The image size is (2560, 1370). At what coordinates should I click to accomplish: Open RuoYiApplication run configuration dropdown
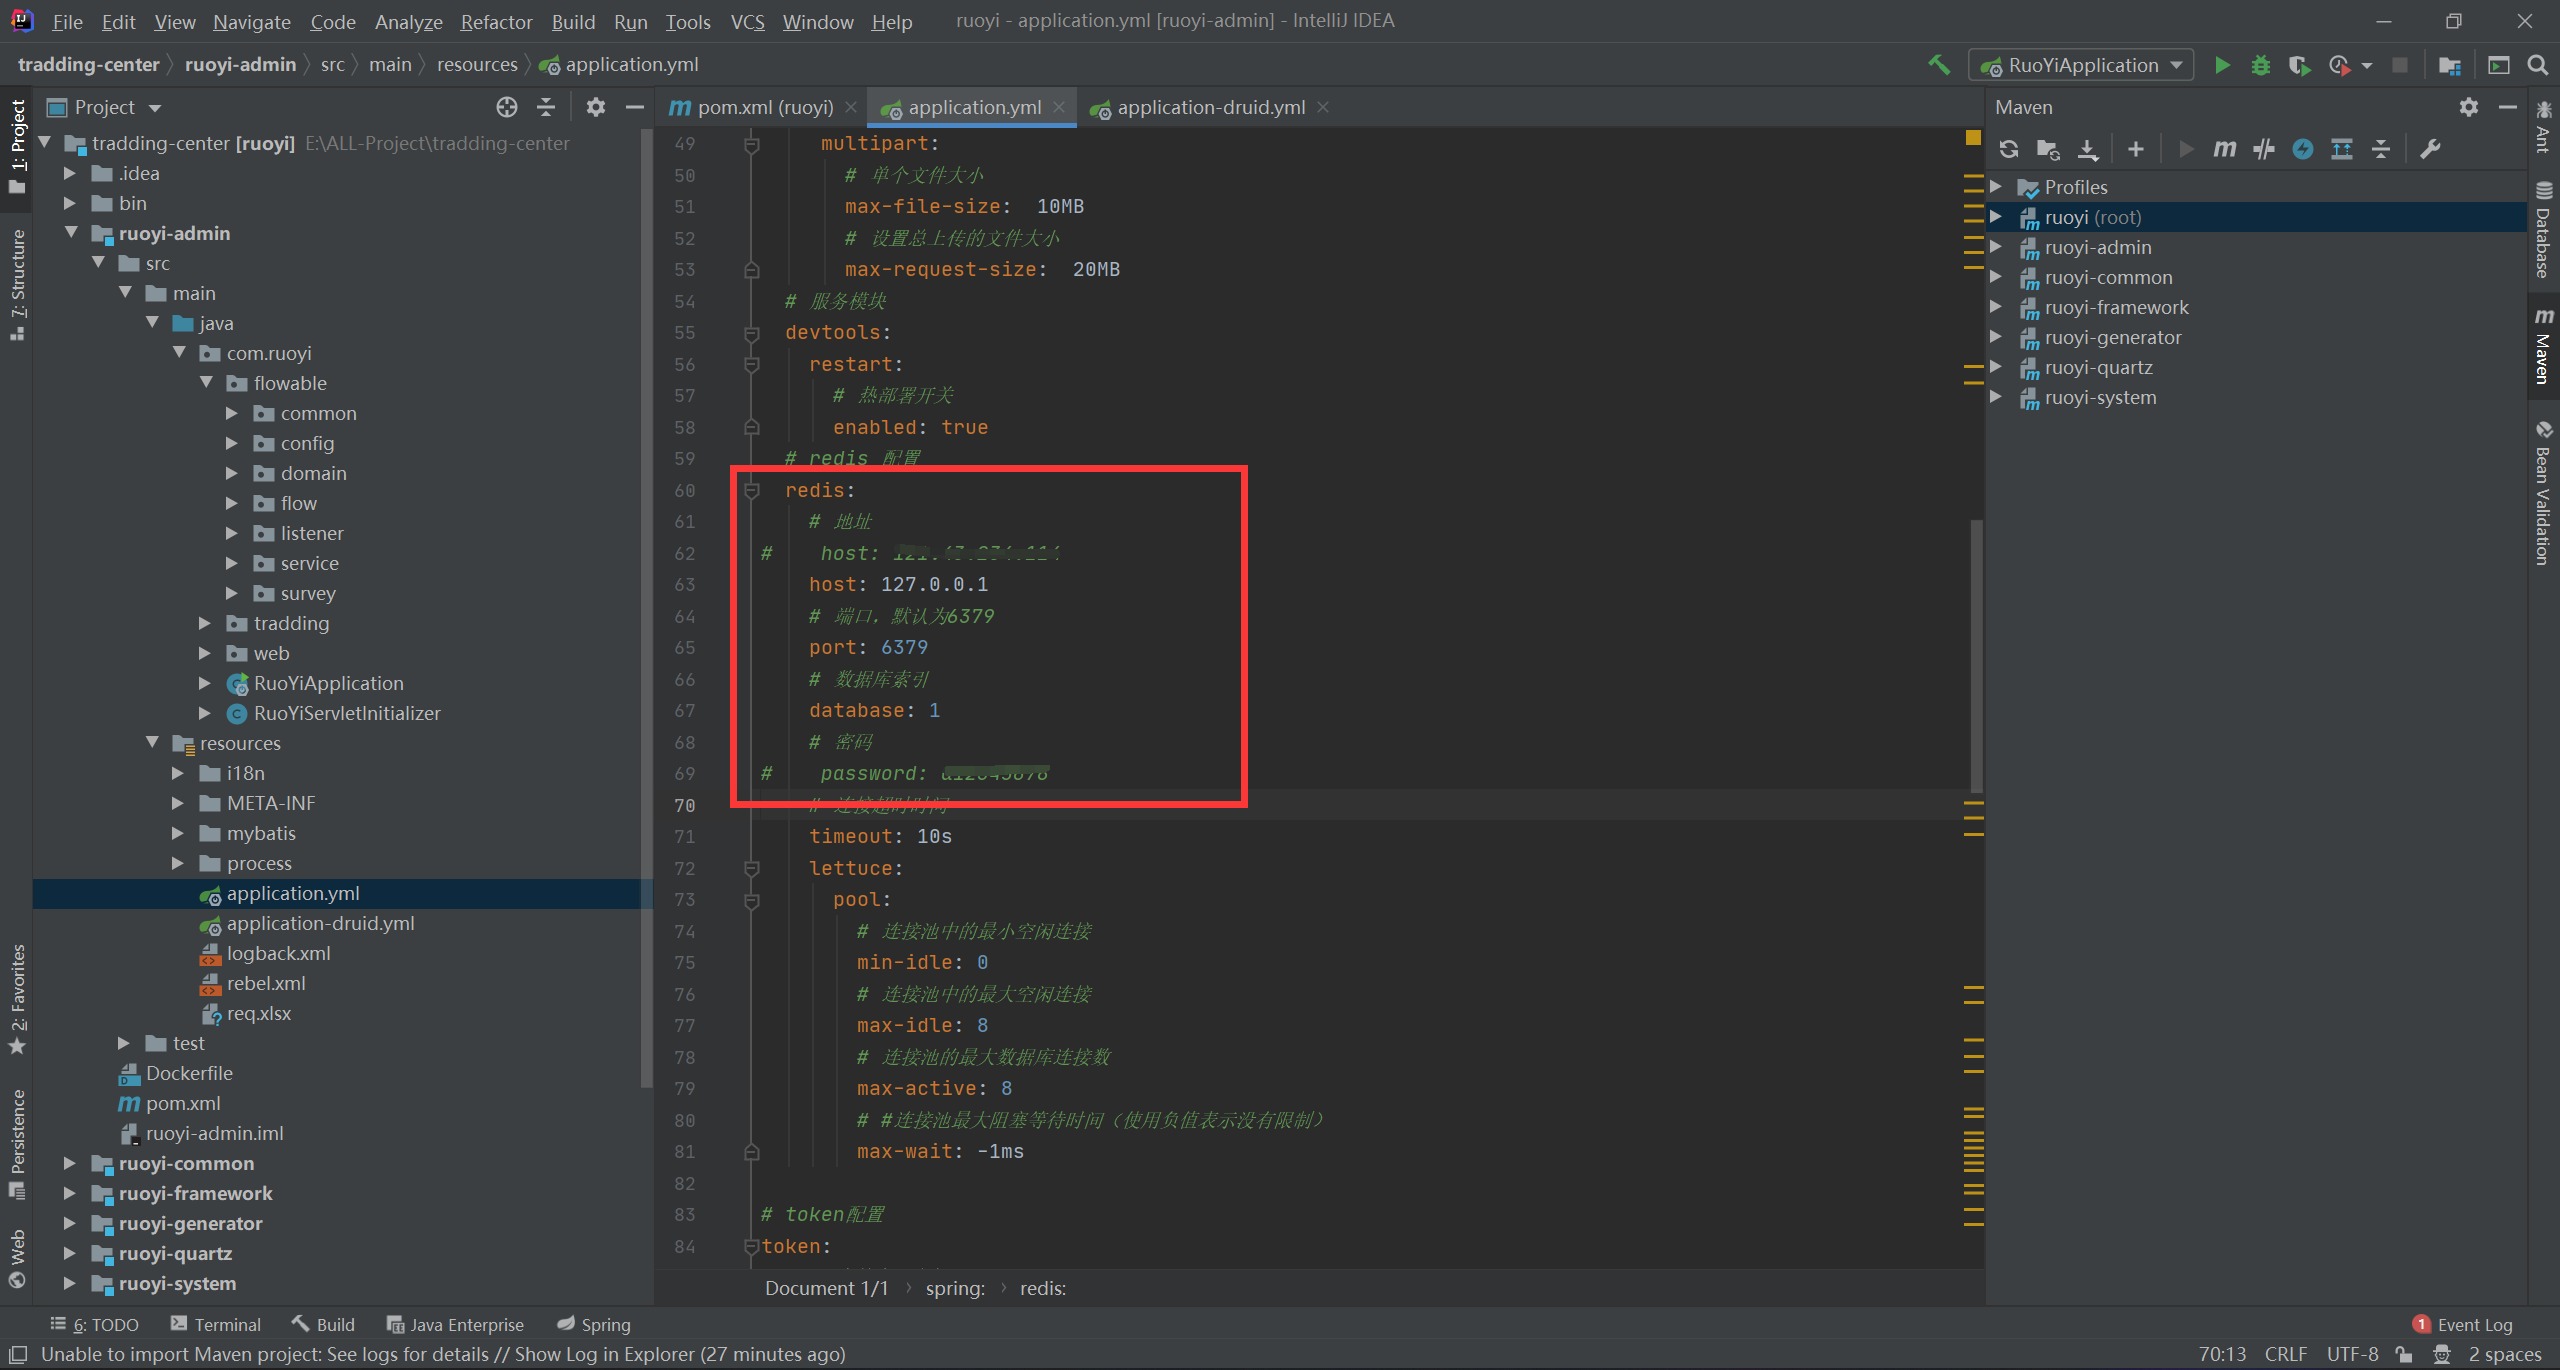coord(2082,65)
